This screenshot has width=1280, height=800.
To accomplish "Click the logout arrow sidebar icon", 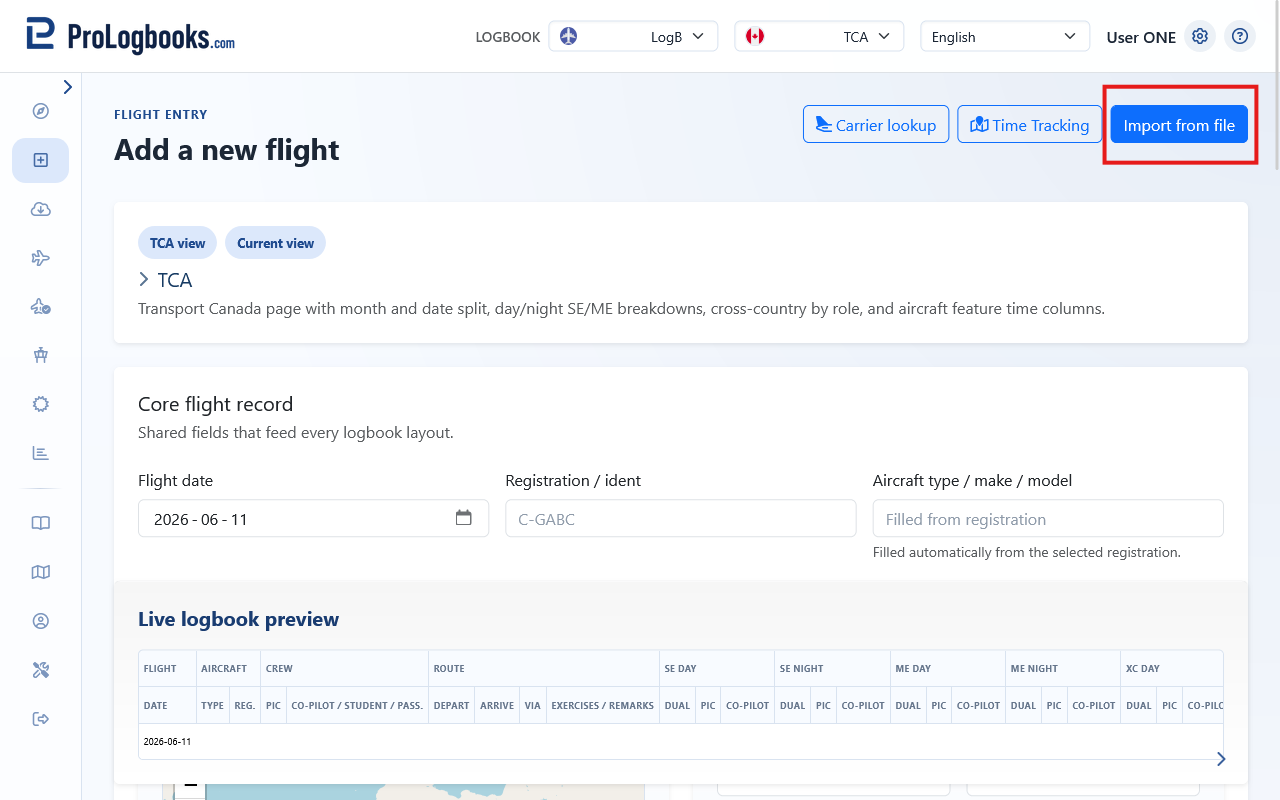I will tap(40, 719).
